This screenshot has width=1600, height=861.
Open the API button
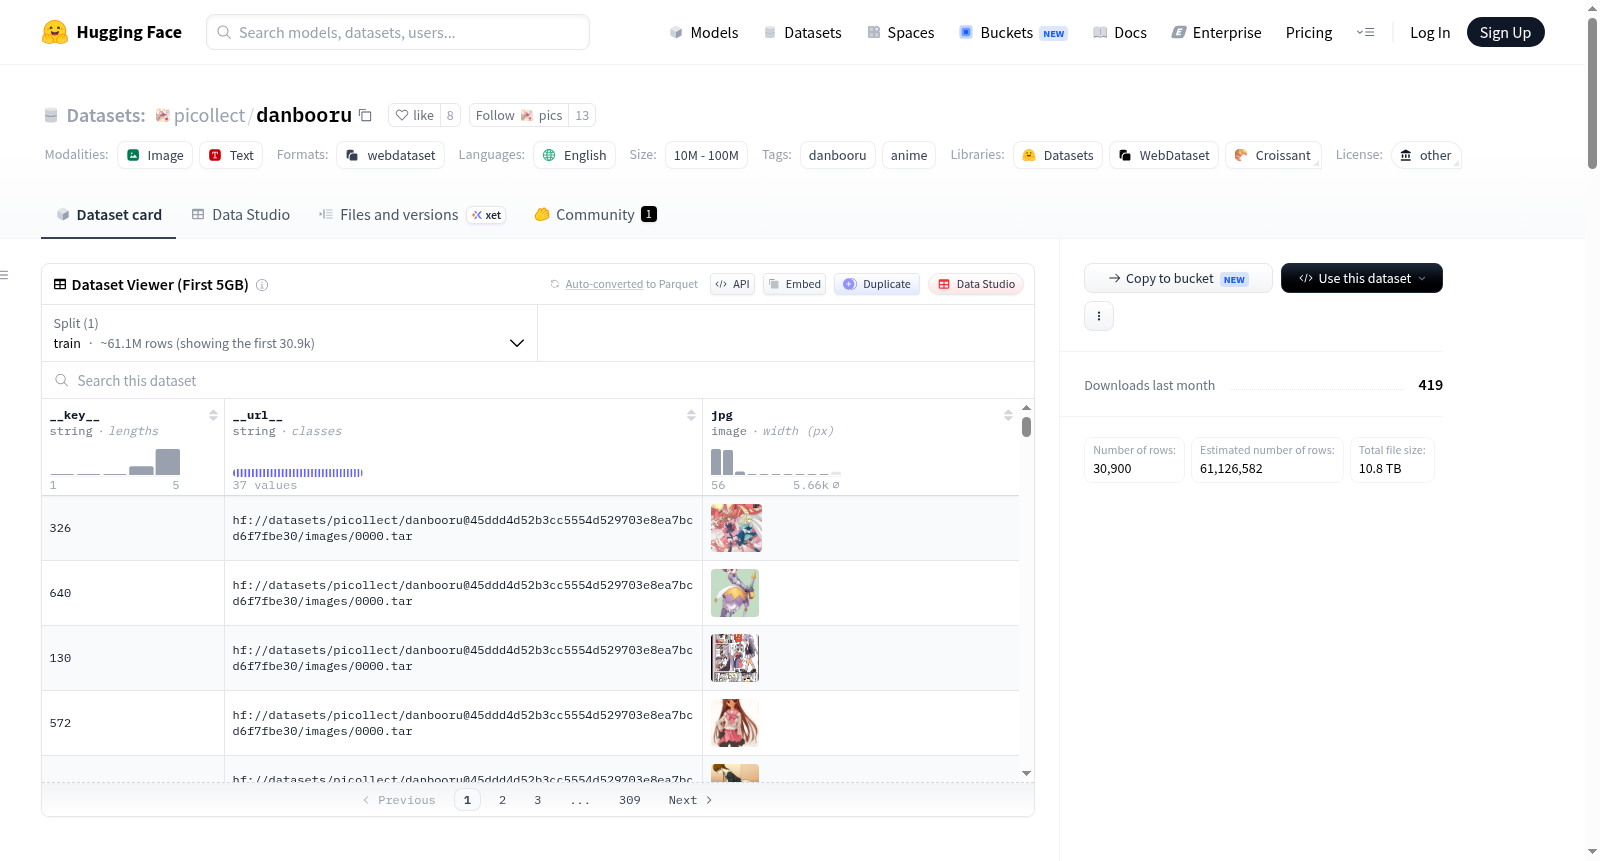(x=732, y=284)
